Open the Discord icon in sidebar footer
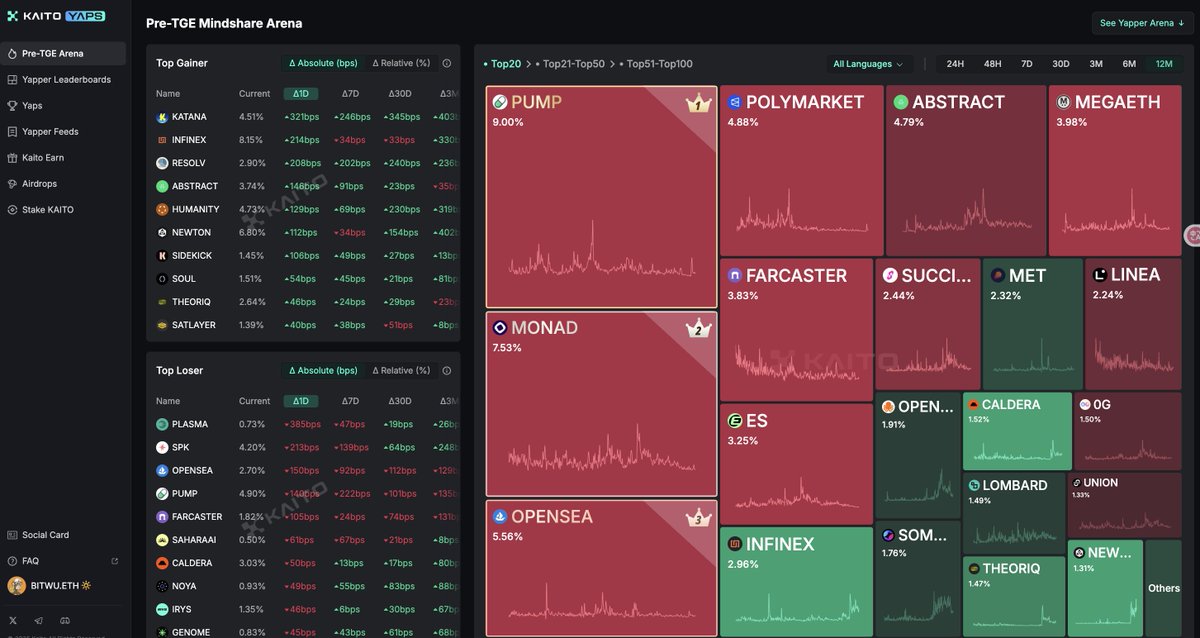The width and height of the screenshot is (1200, 638). click(65, 621)
